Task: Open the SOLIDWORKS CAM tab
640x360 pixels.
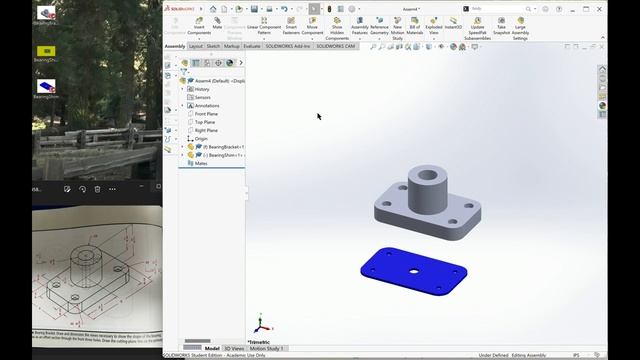Action: (336, 47)
